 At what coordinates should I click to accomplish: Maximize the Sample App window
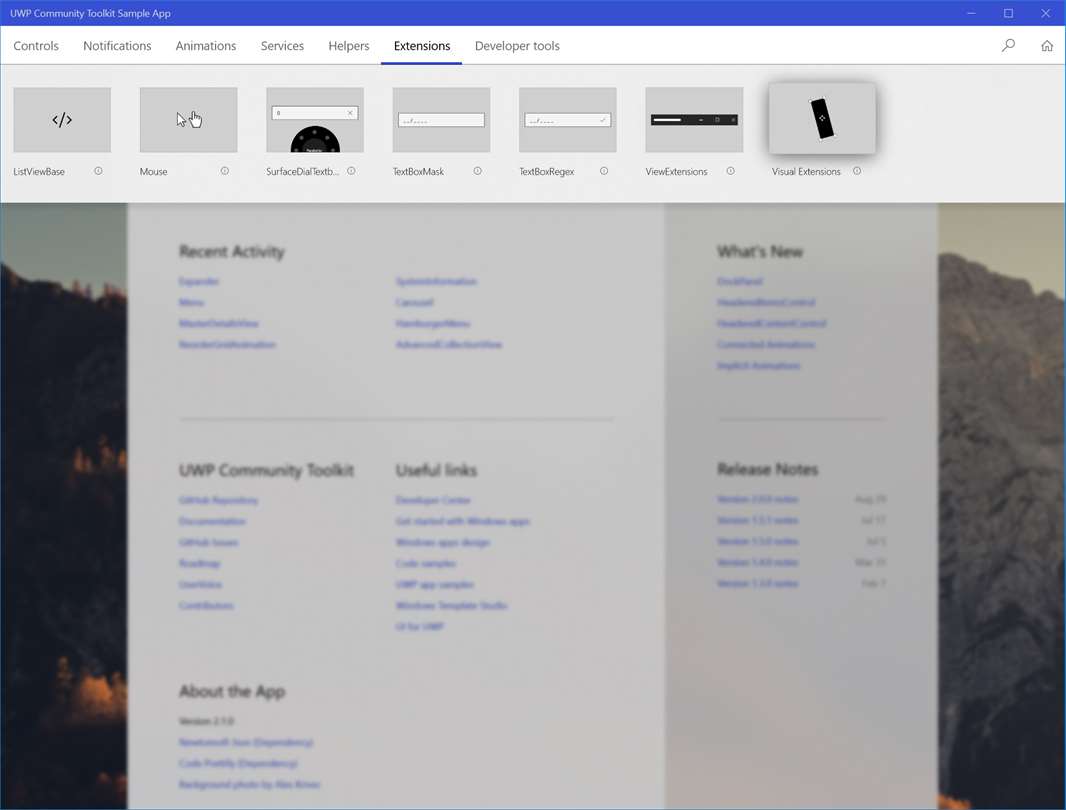point(1008,13)
